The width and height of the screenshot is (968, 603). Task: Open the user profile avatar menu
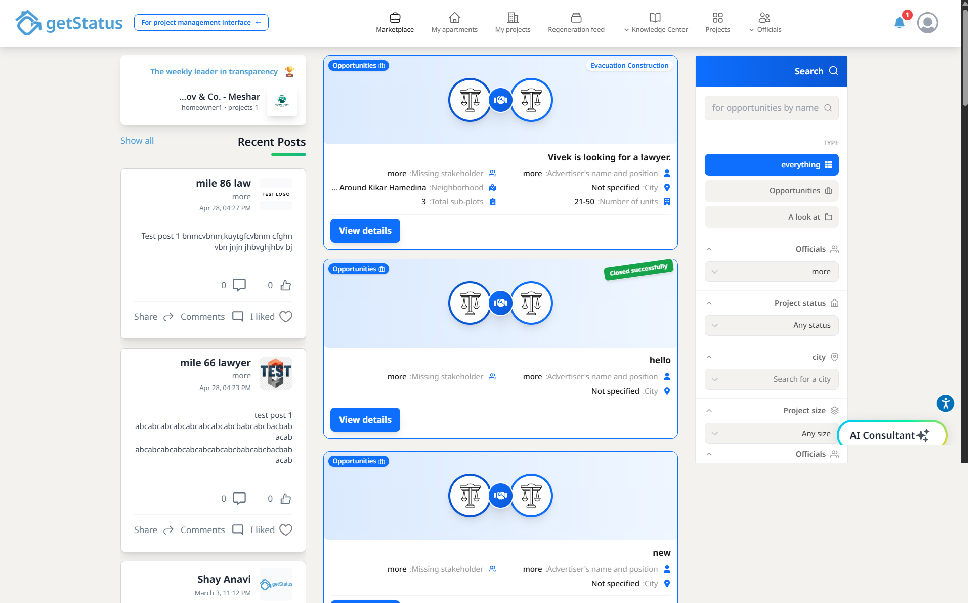click(x=927, y=23)
